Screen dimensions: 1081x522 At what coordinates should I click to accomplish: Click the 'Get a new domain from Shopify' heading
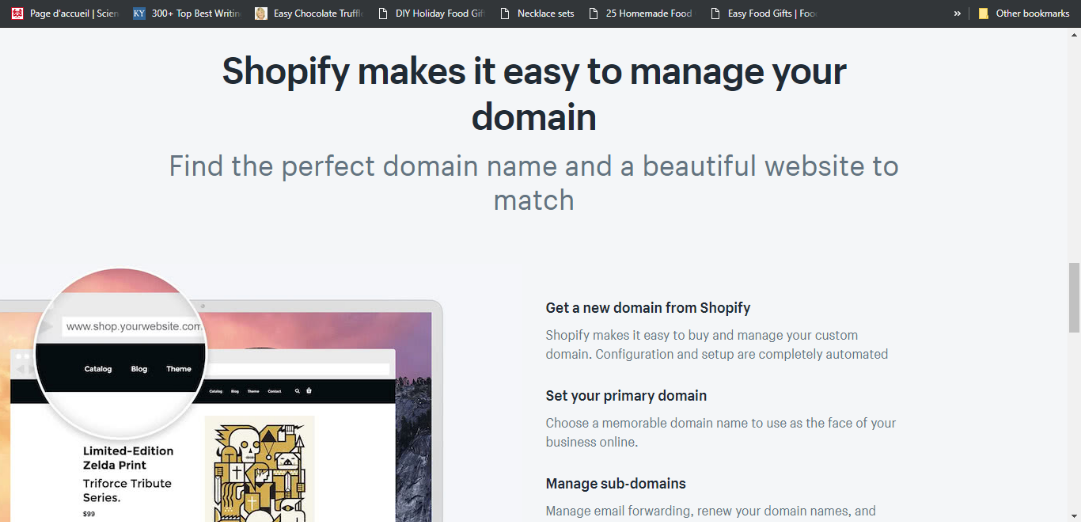[x=648, y=308]
